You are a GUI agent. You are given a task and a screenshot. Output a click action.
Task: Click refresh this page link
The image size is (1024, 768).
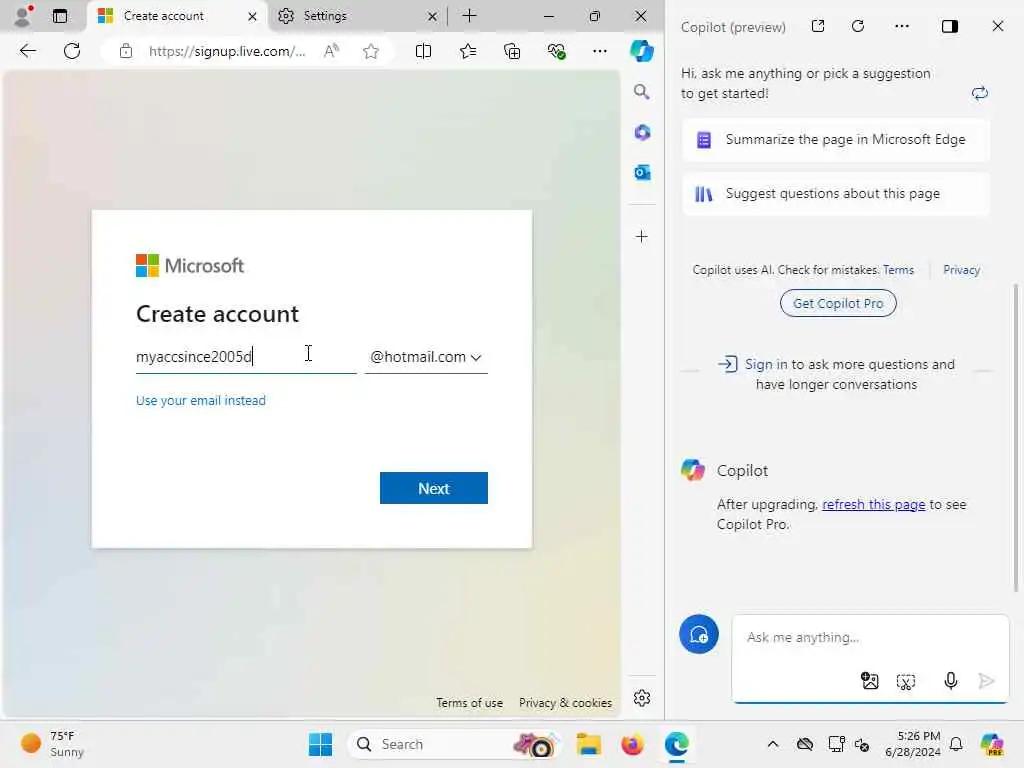click(874, 504)
